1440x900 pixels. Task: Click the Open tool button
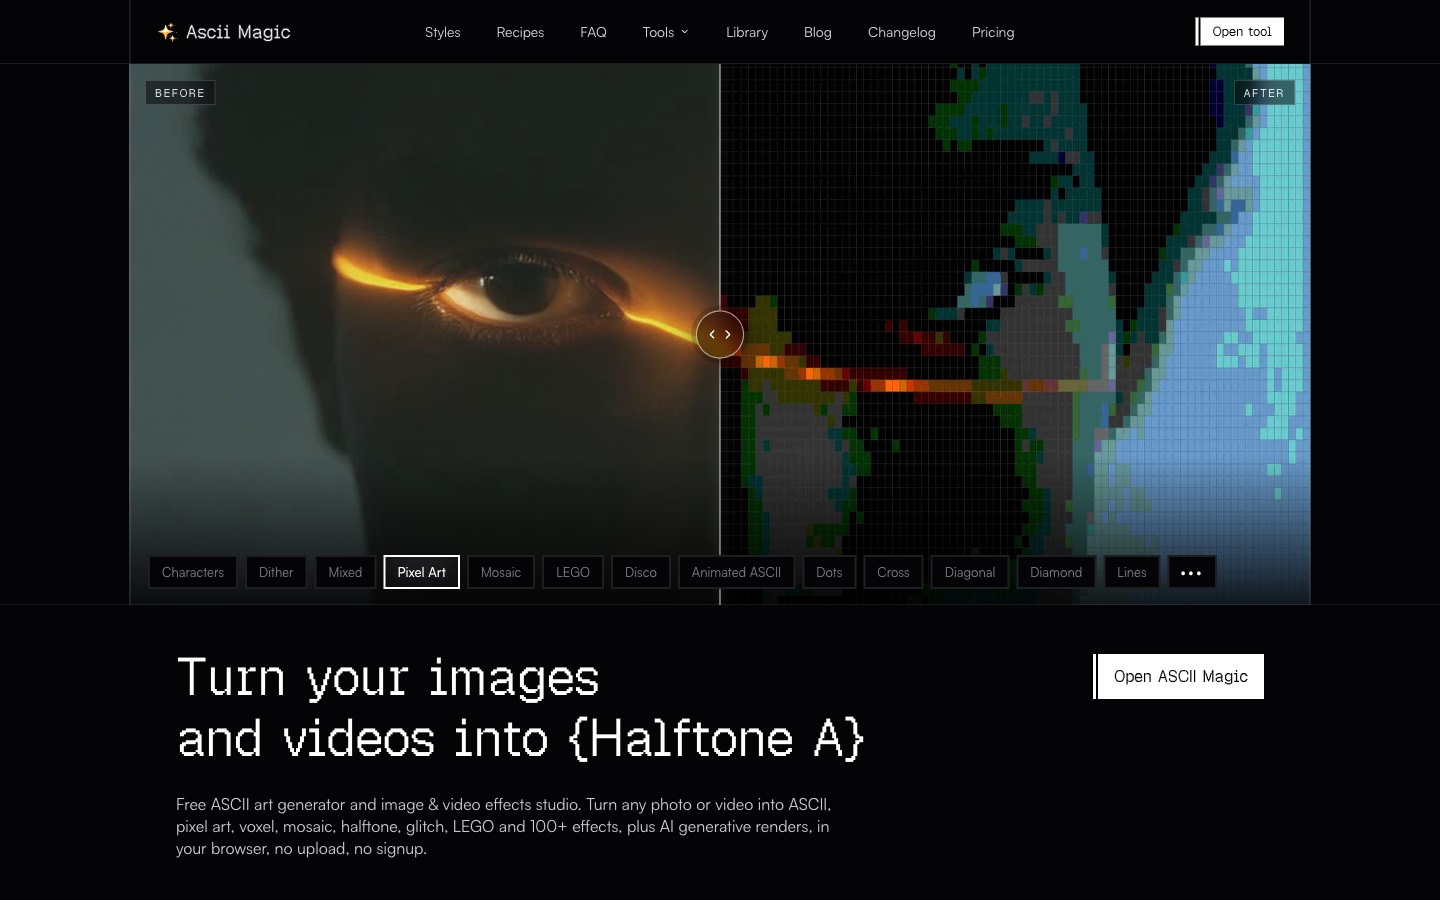click(x=1240, y=32)
